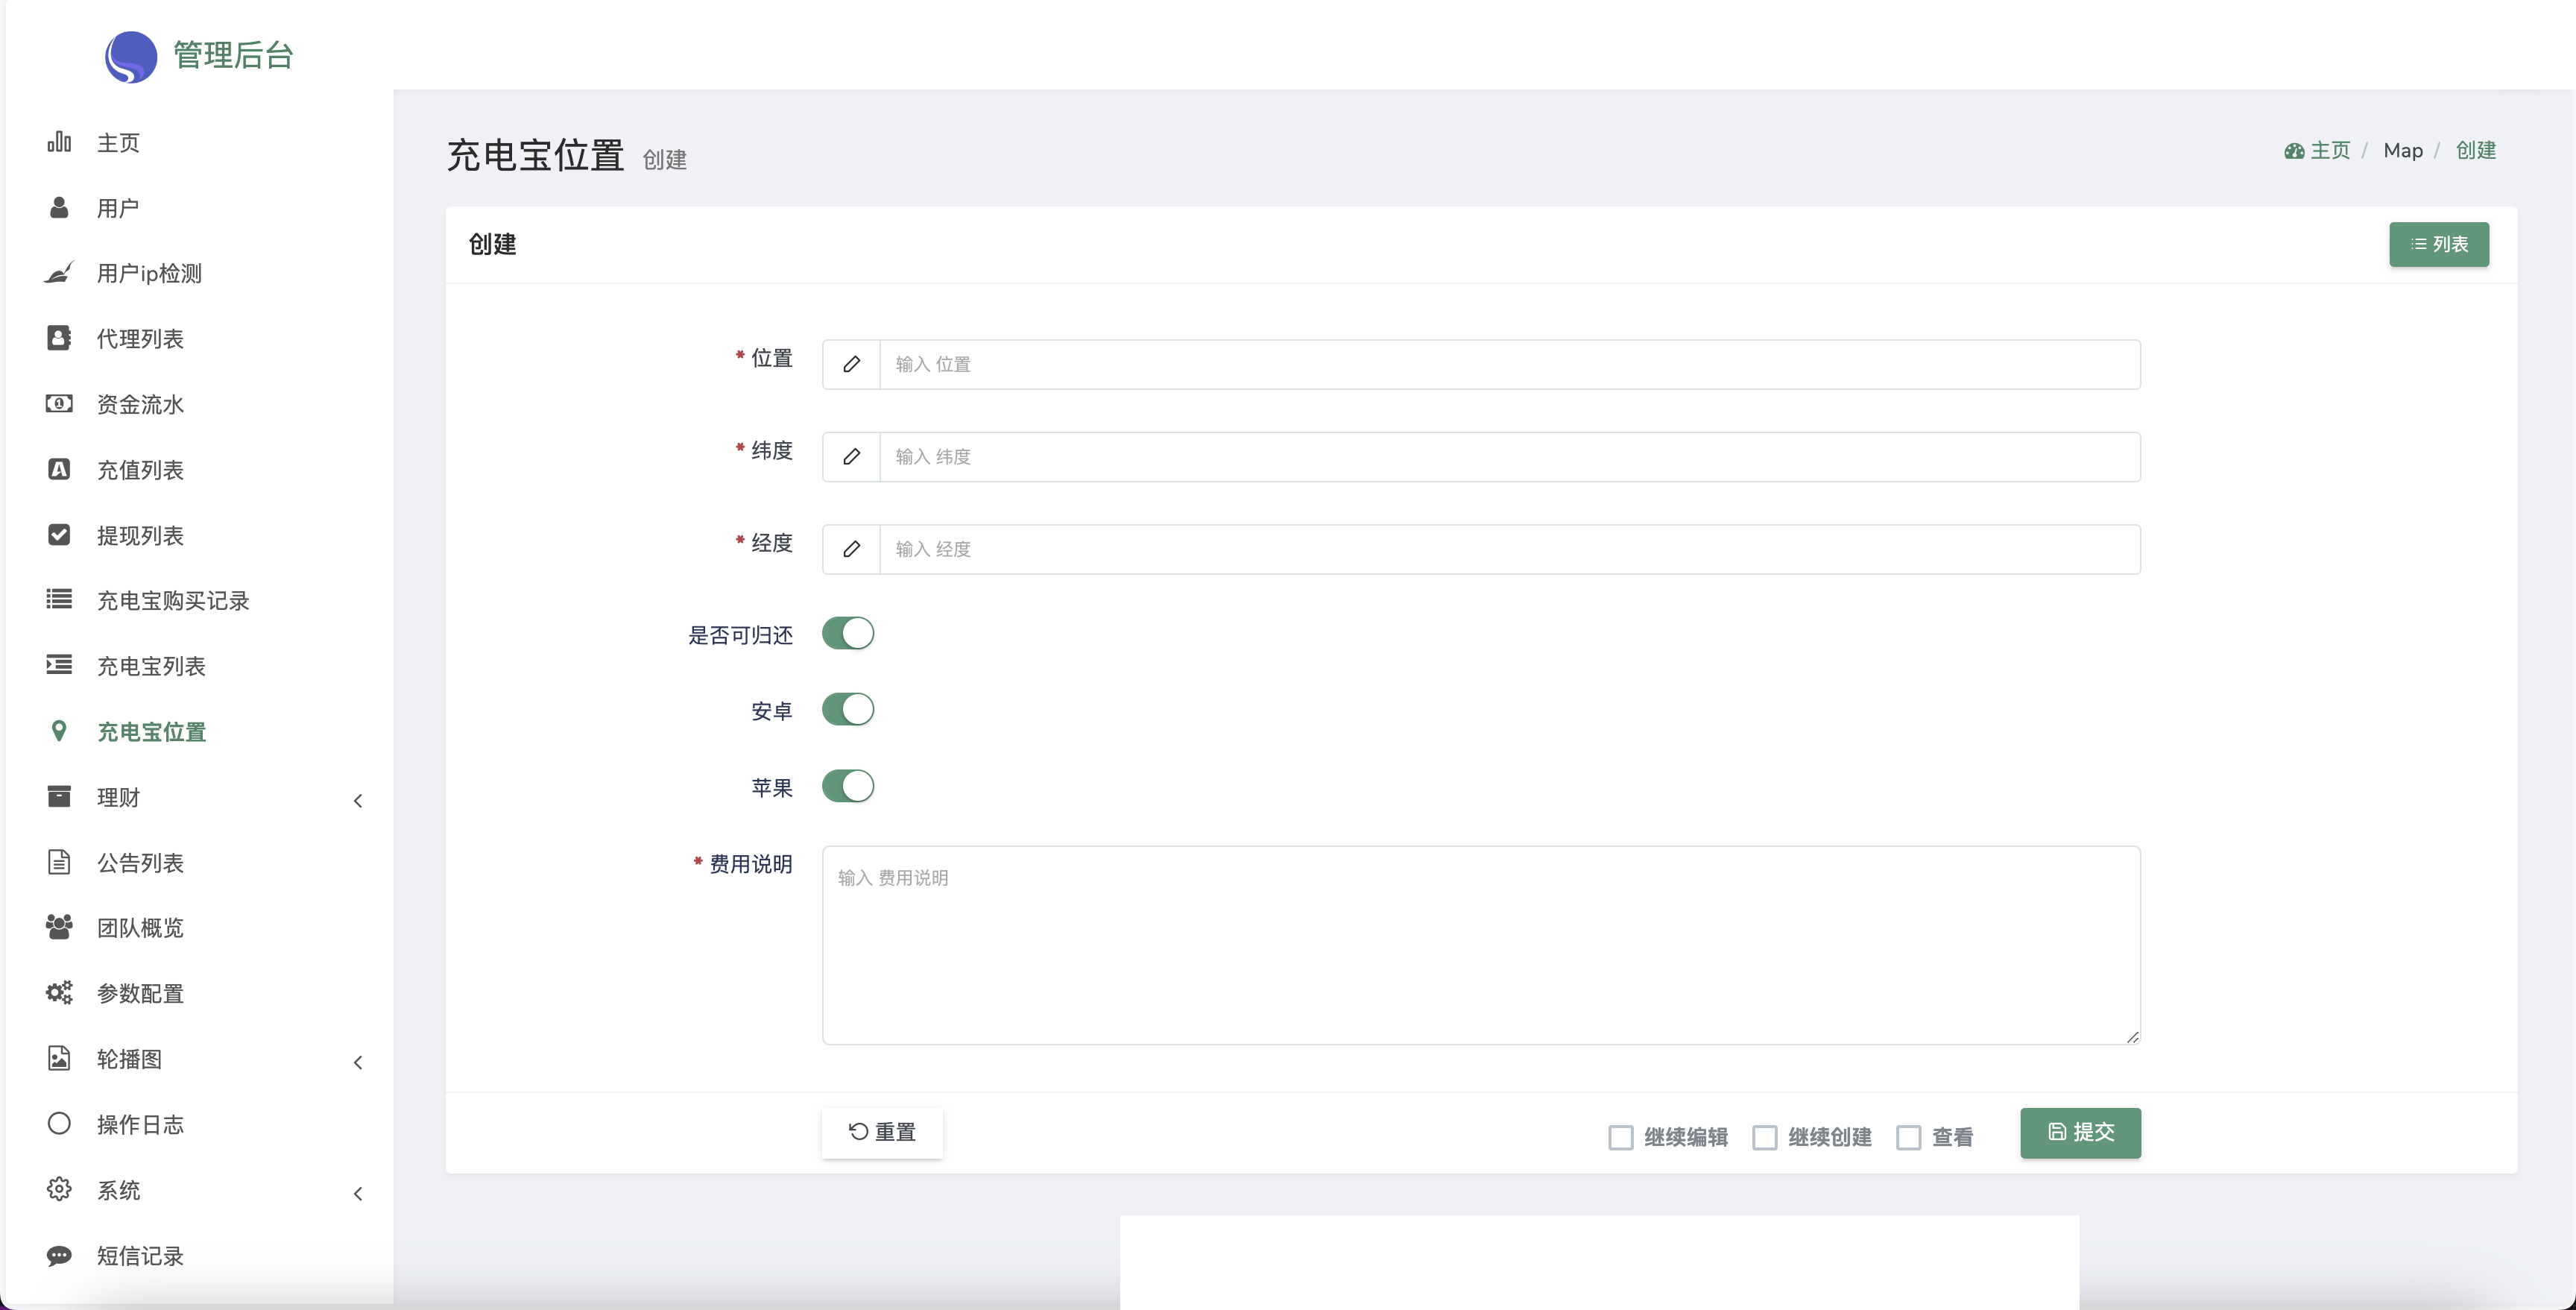Turn off the 苹果 toggle
This screenshot has height=1310, width=2576.
(847, 786)
